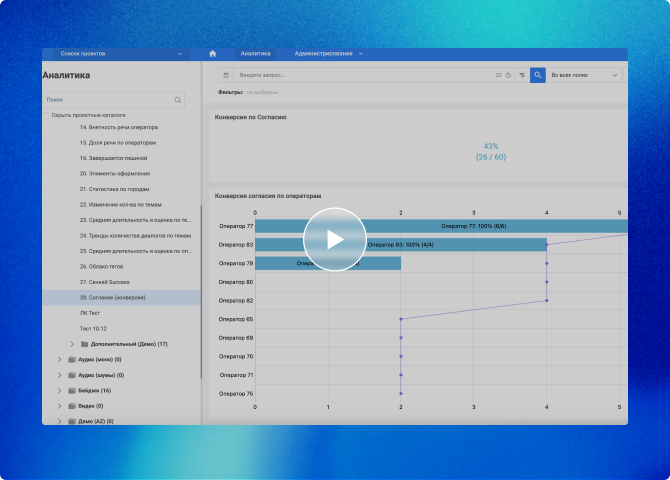Click folder icon of Дополнительный (Демо) (17)
This screenshot has width=670, height=480.
tap(85, 344)
